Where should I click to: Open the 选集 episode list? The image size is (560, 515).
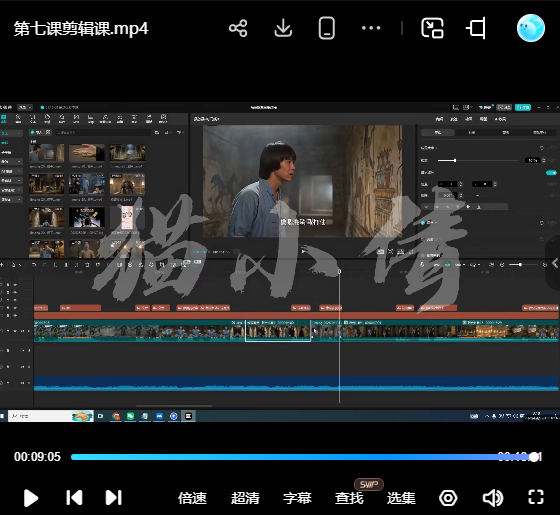401,498
